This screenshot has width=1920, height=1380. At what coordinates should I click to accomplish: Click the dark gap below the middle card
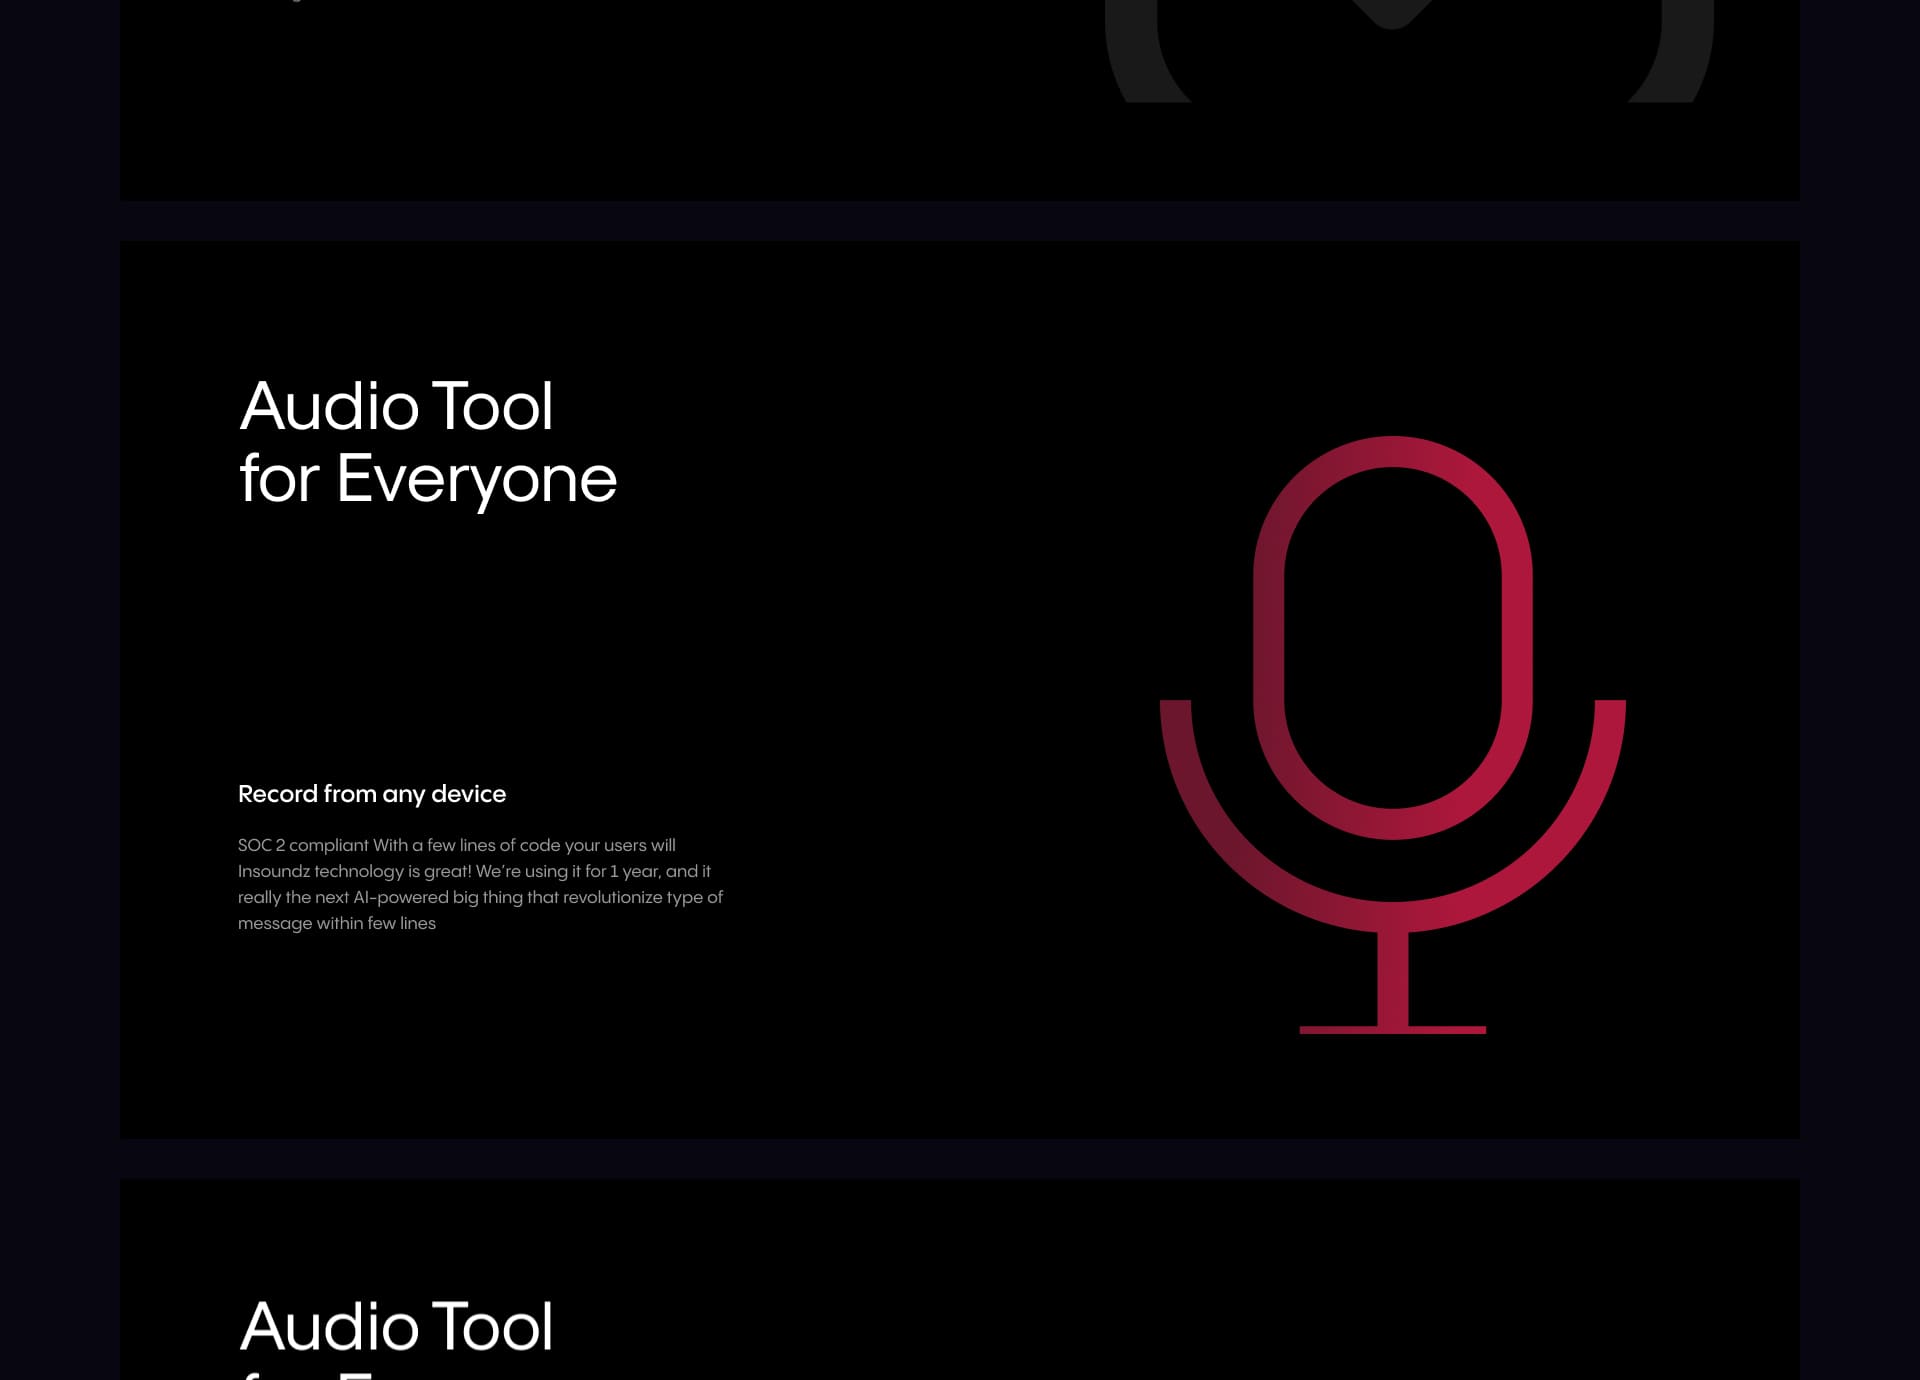(960, 1158)
